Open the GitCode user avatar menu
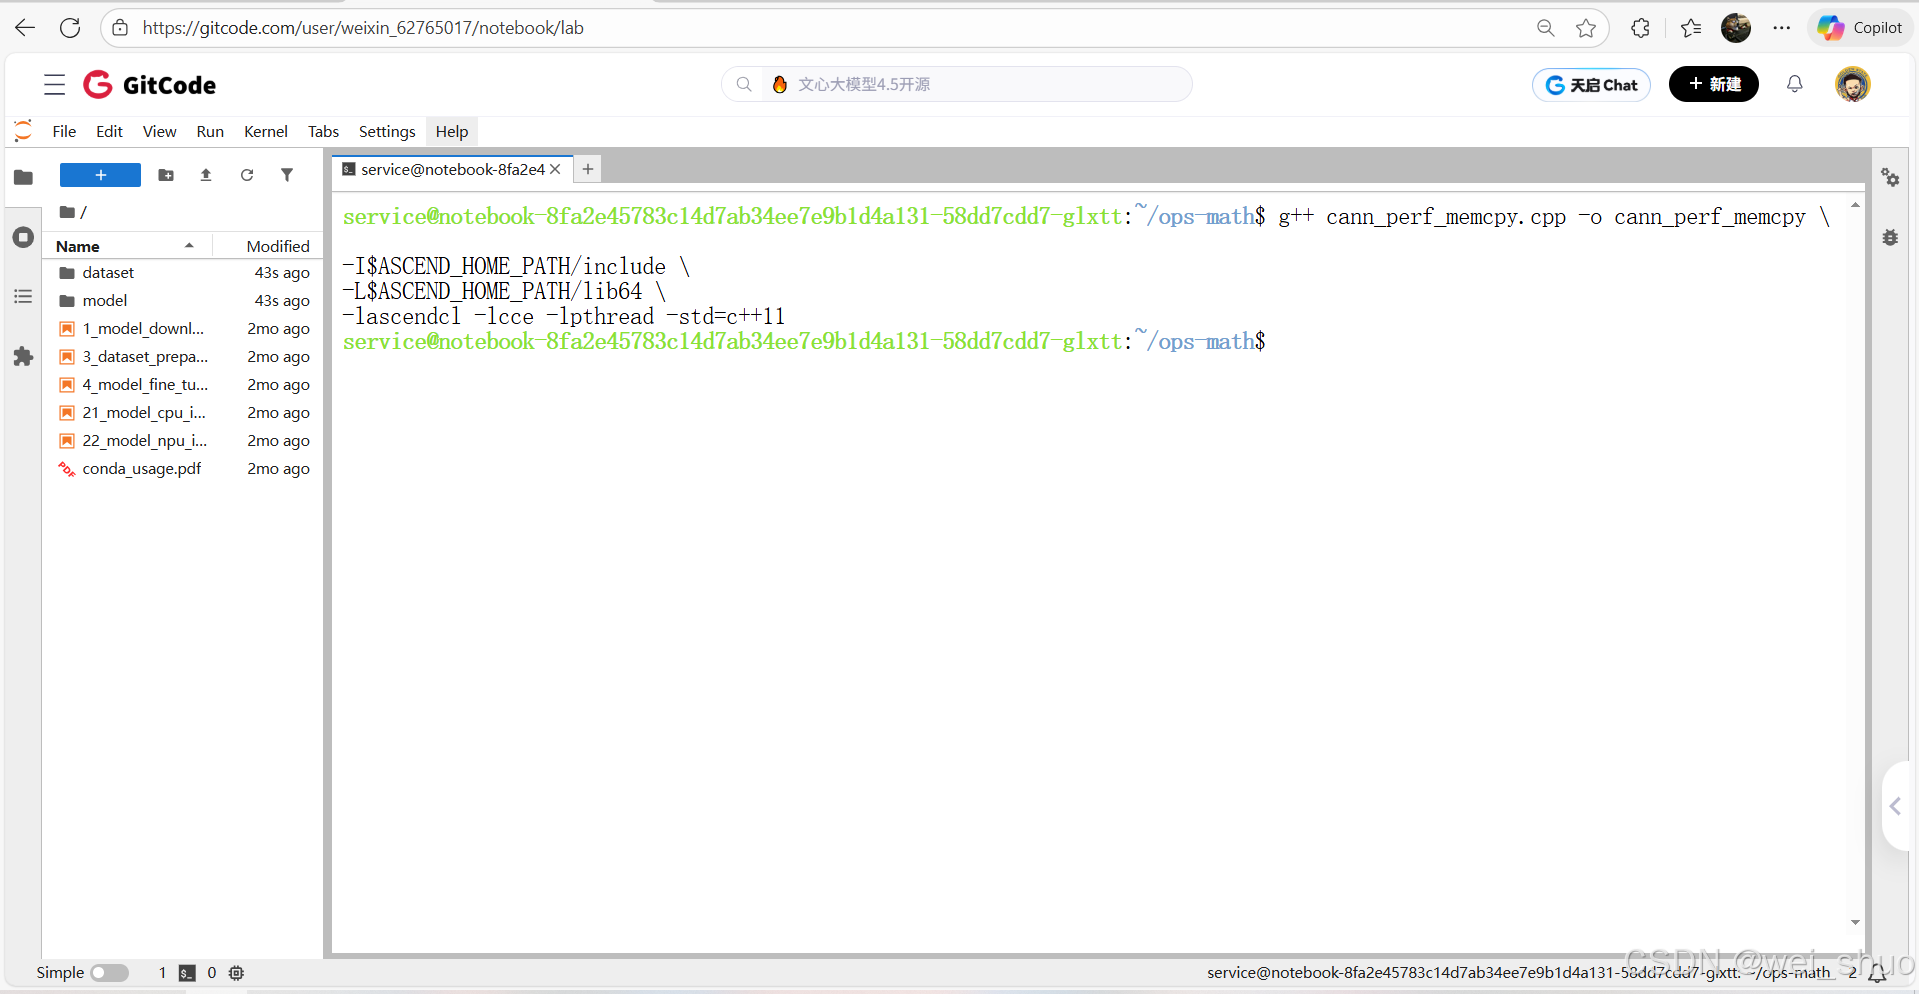Image resolution: width=1919 pixels, height=994 pixels. 1852,84
